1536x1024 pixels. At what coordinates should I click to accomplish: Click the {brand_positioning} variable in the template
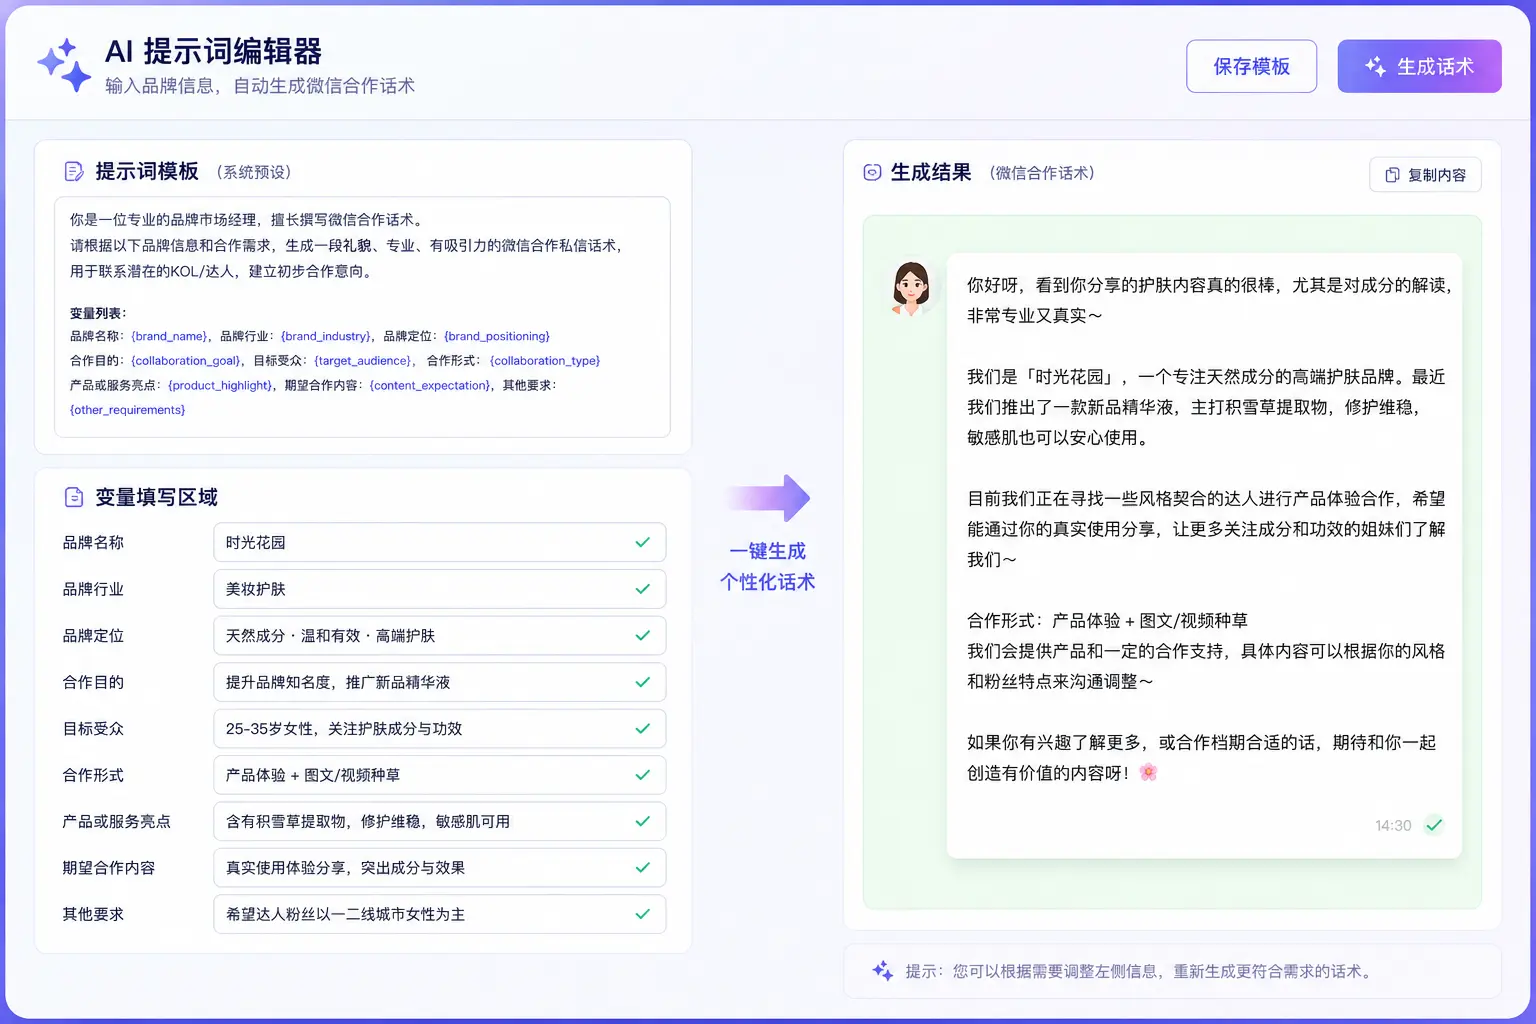coord(497,336)
